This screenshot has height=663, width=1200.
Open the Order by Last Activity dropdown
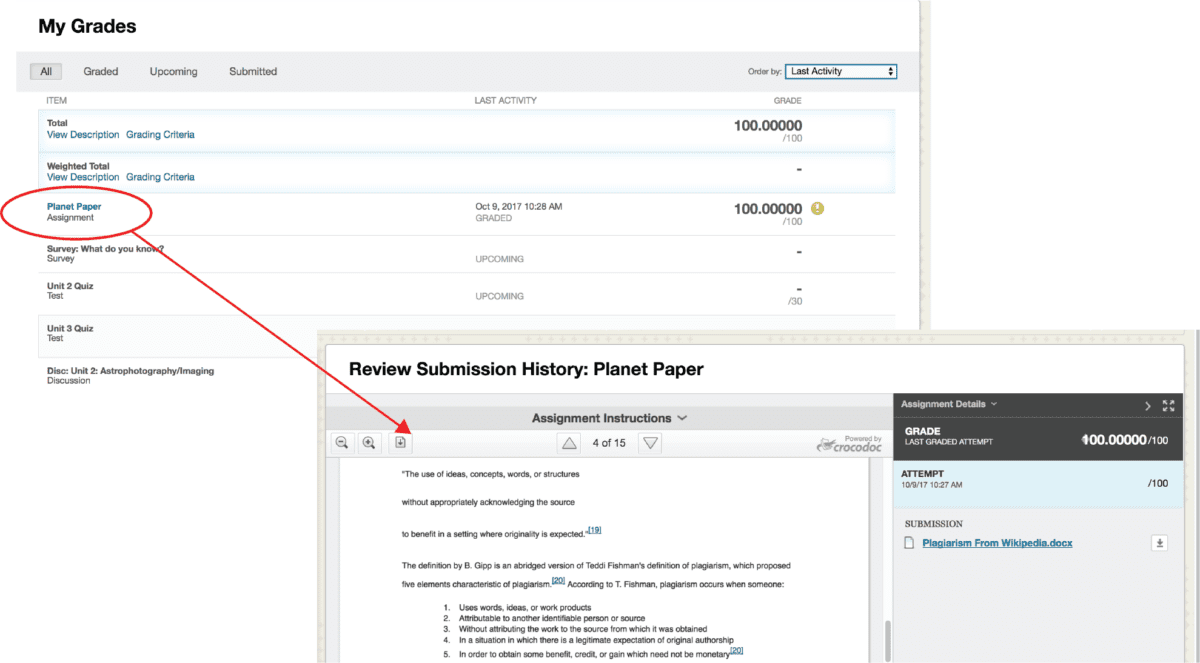pyautogui.click(x=840, y=72)
